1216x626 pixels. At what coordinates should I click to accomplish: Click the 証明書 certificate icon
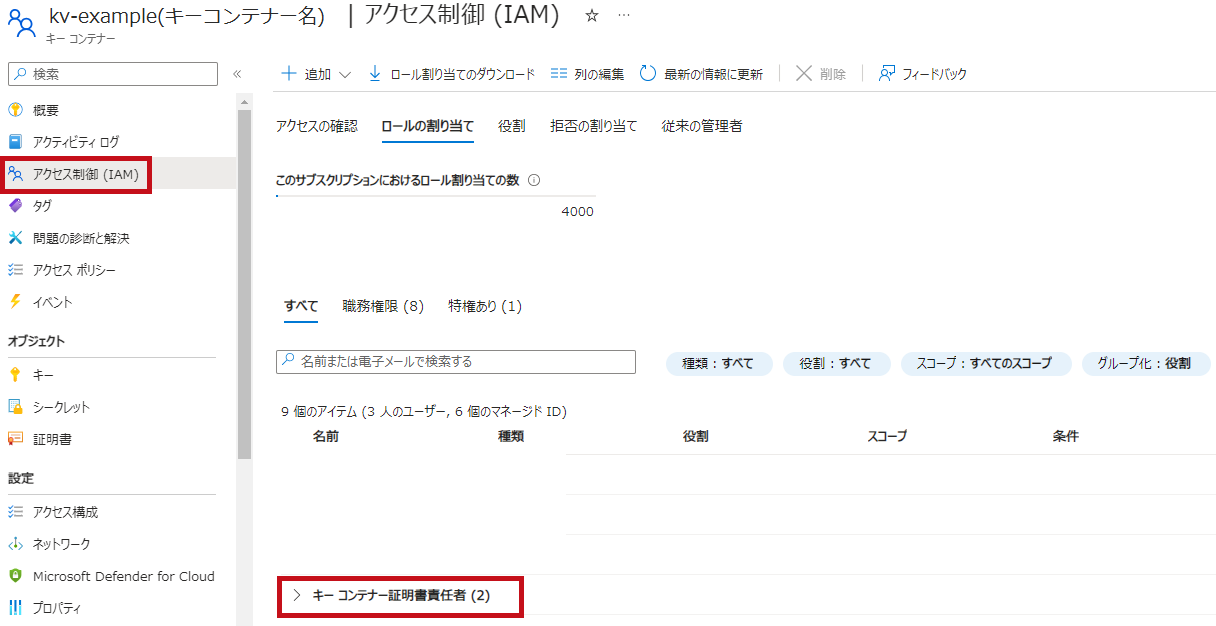pyautogui.click(x=15, y=439)
